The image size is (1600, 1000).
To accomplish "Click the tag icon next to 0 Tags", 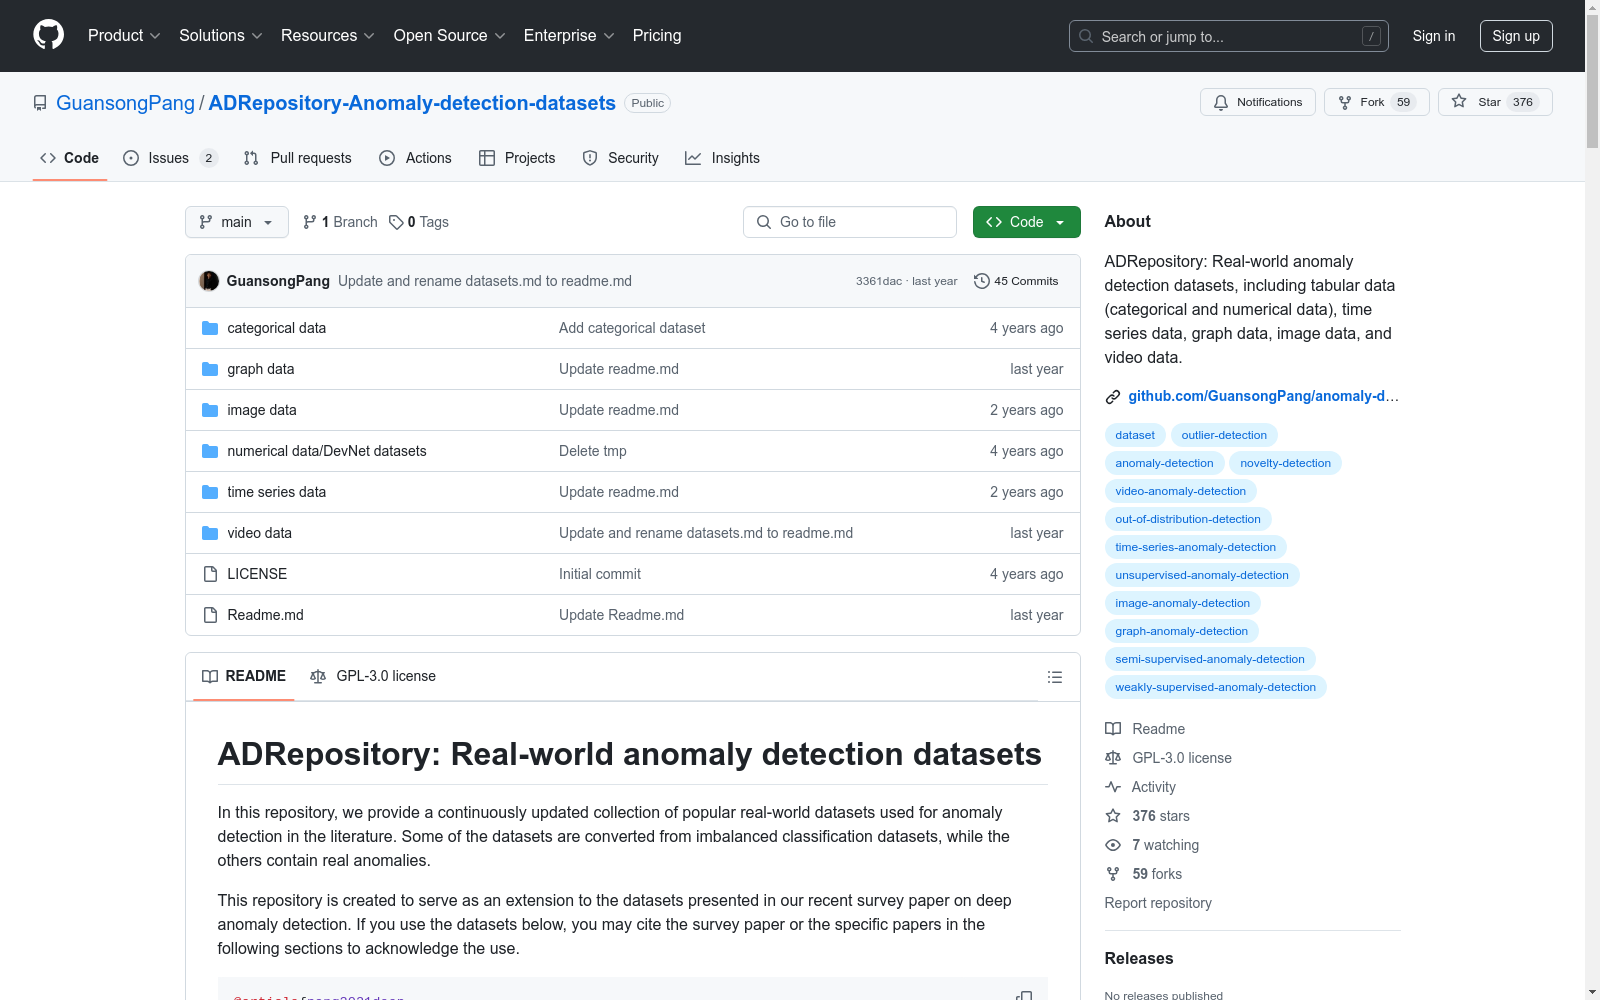I will pyautogui.click(x=396, y=222).
